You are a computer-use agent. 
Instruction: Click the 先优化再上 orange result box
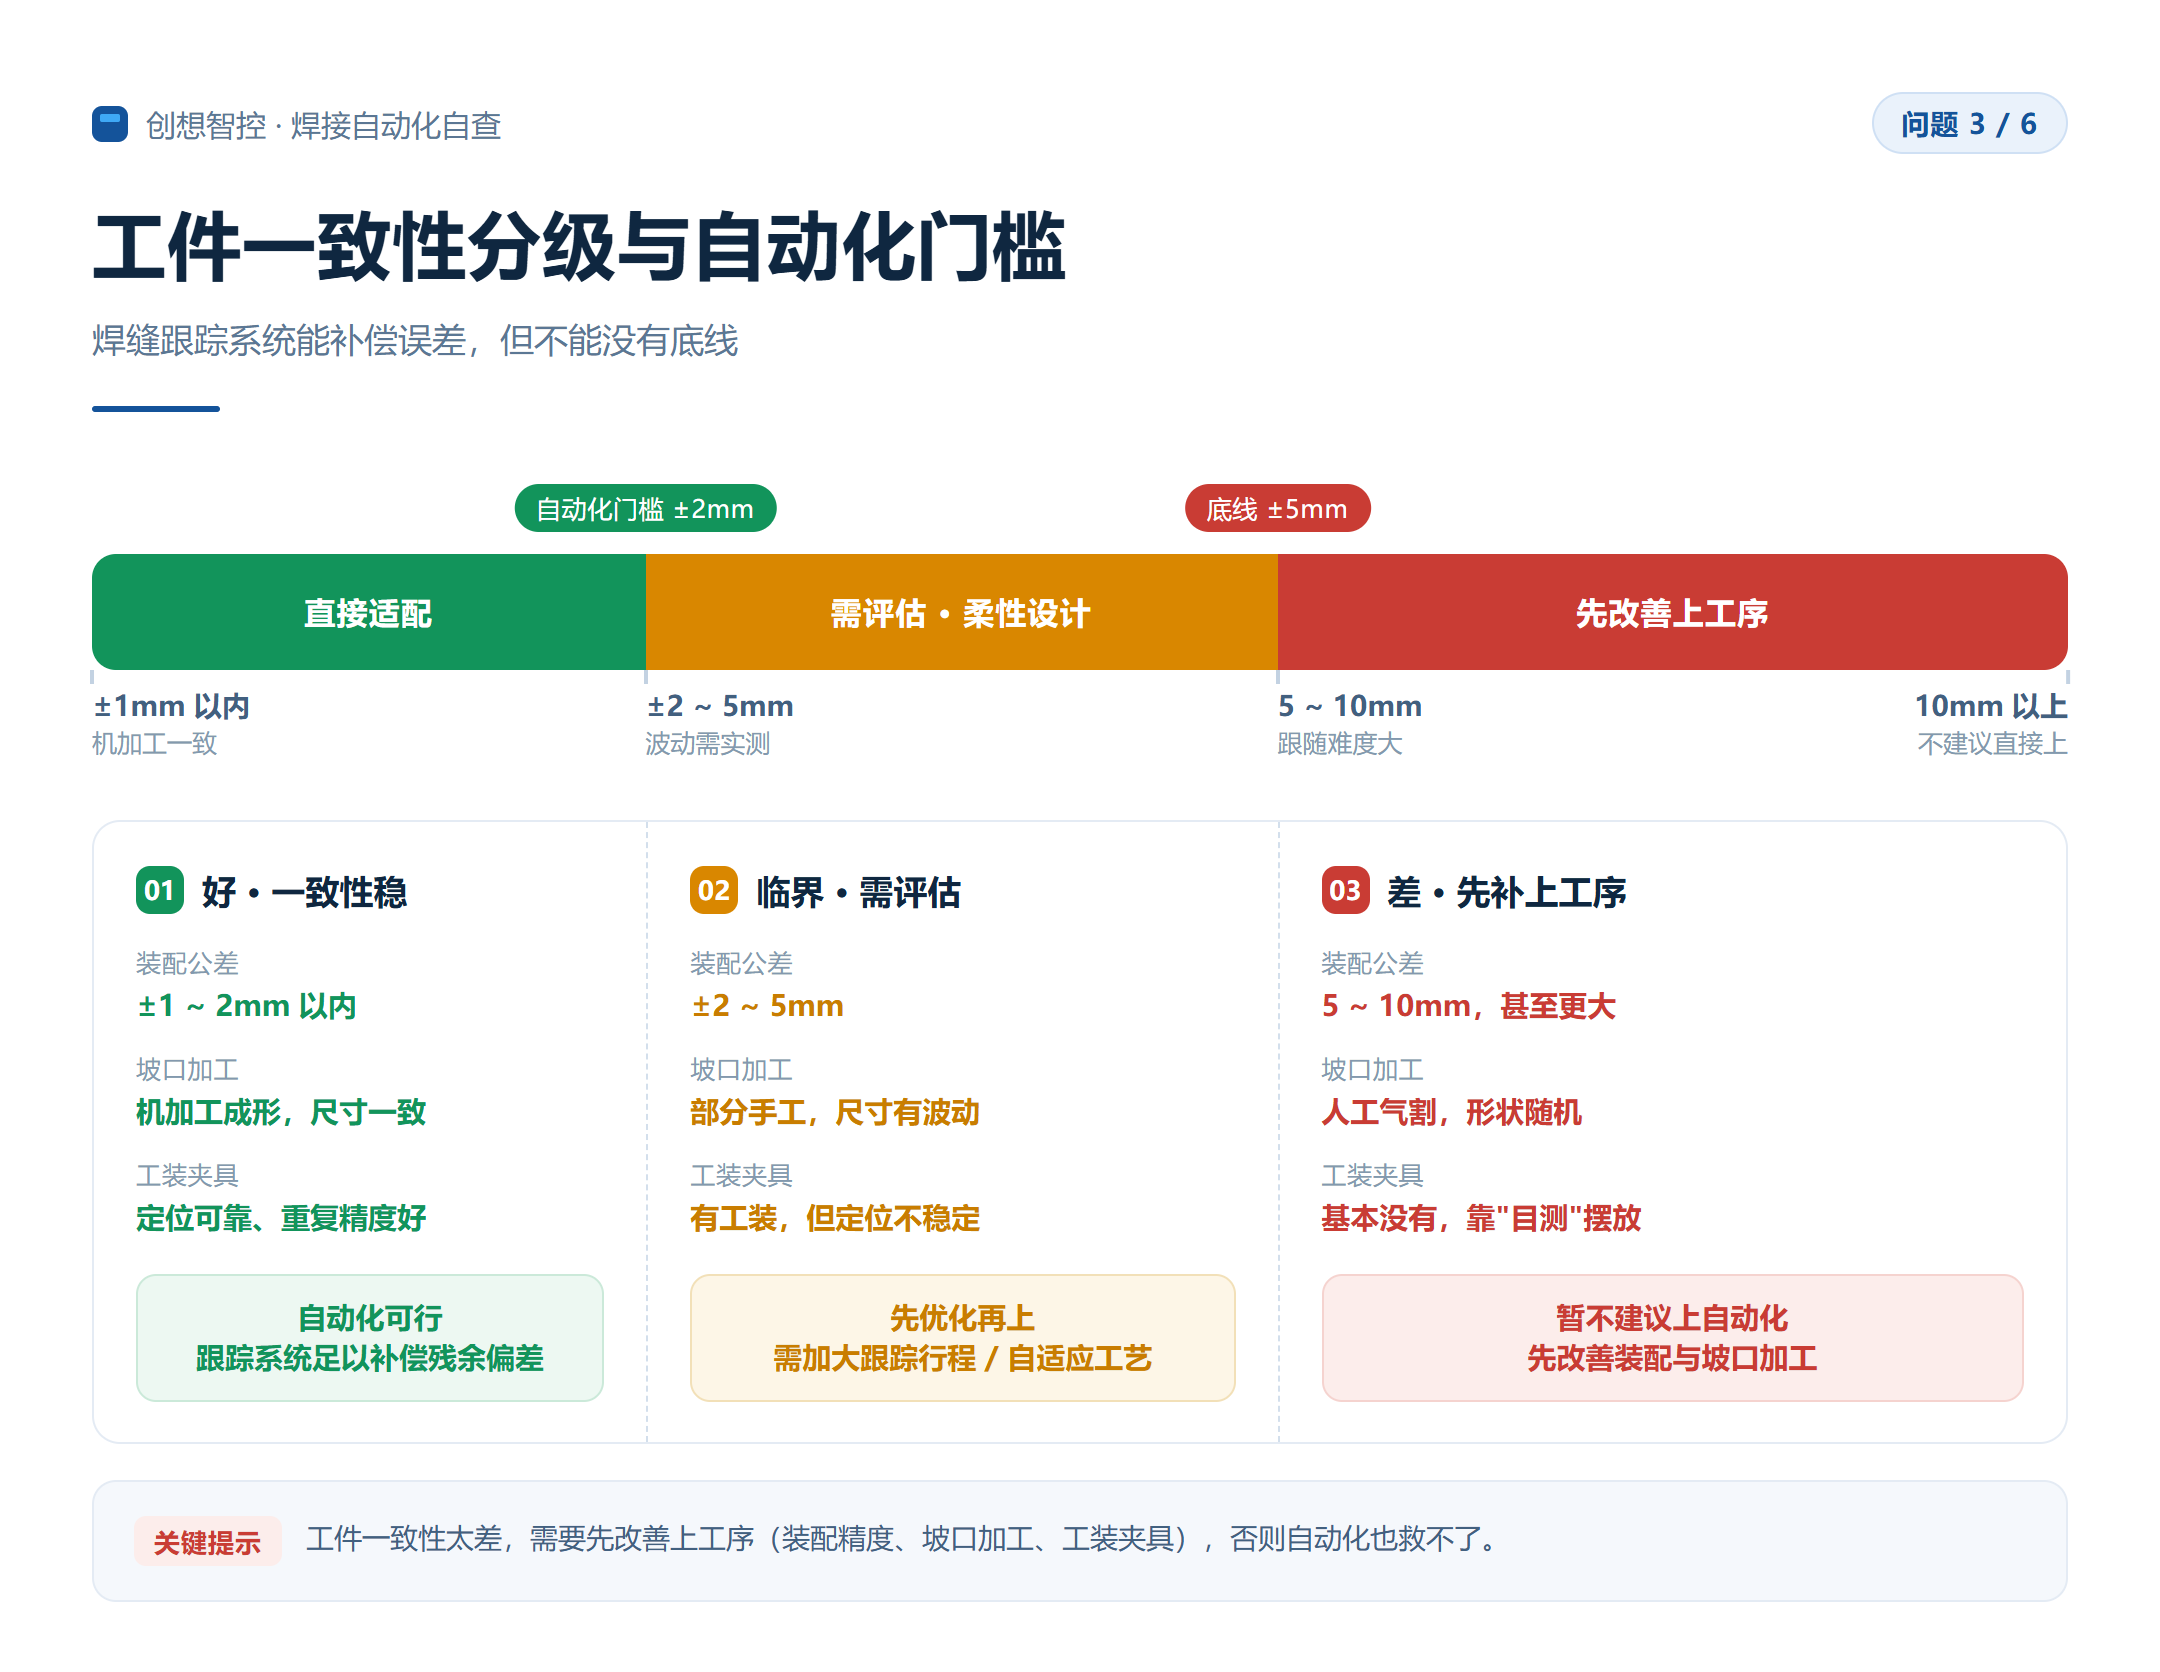coord(962,1338)
